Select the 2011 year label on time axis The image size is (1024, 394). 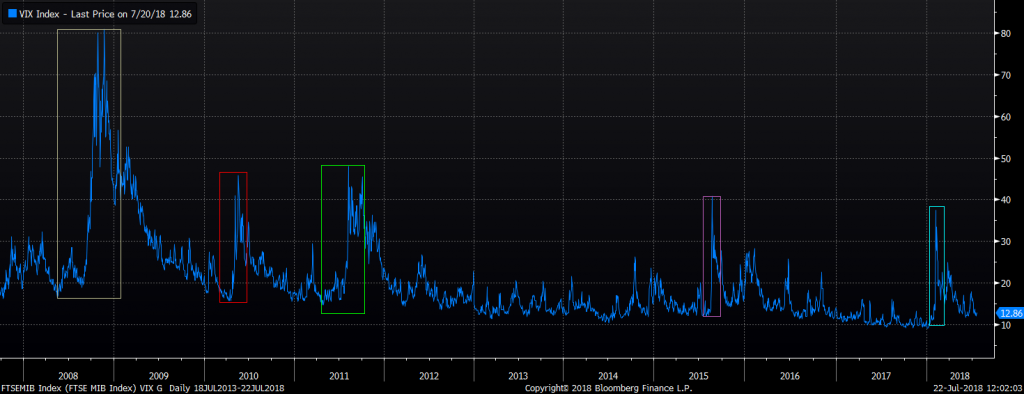pos(339,376)
